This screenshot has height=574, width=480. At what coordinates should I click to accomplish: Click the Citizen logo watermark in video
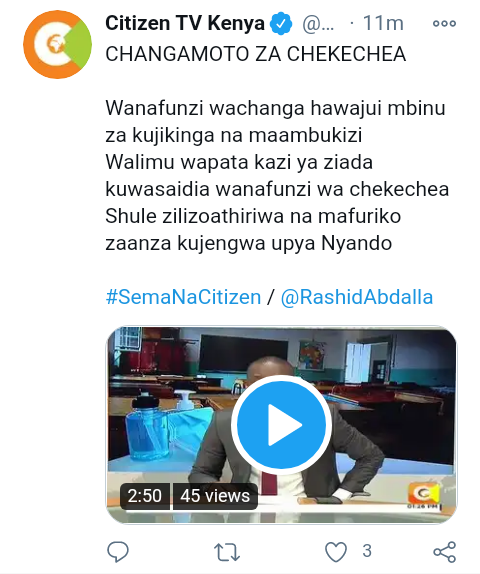(424, 494)
